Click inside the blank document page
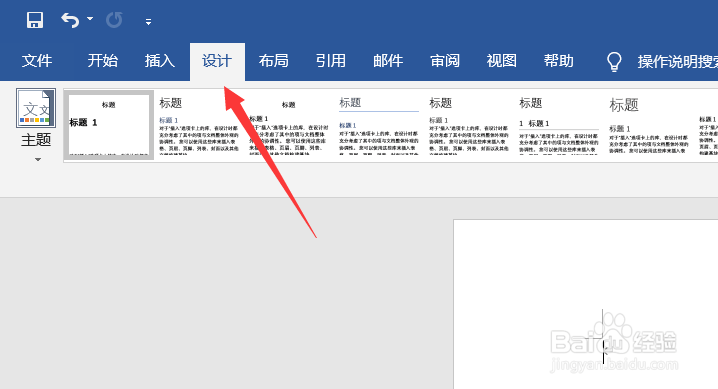Viewport: 718px width, 389px height. click(x=586, y=304)
